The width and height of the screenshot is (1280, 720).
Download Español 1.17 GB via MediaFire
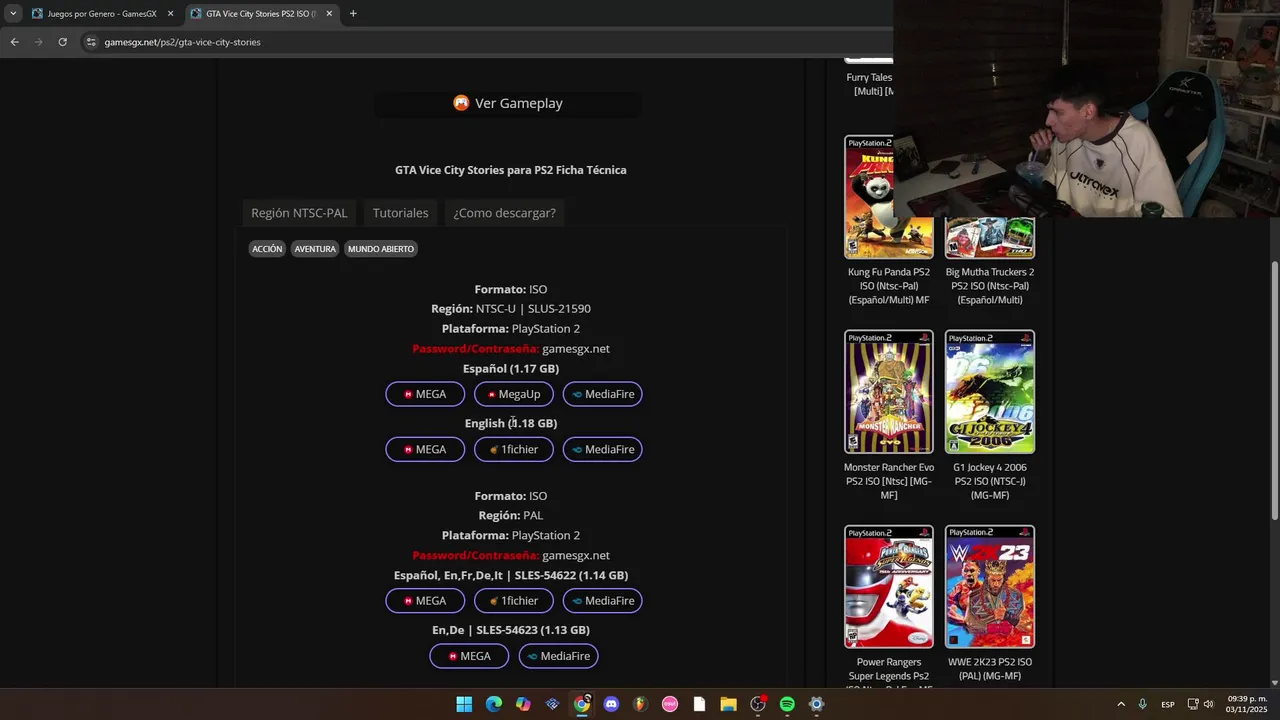pyautogui.click(x=602, y=394)
